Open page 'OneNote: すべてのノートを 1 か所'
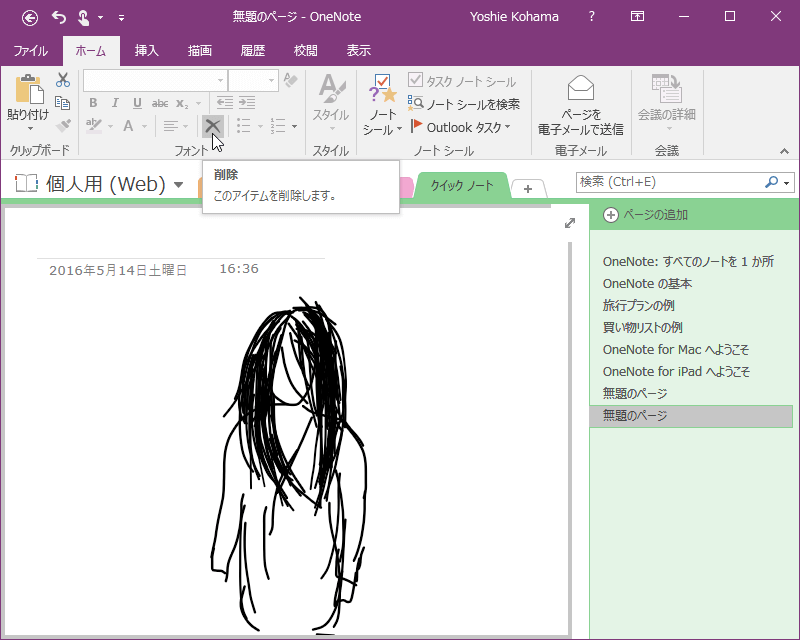The width and height of the screenshot is (800, 640). click(x=688, y=262)
